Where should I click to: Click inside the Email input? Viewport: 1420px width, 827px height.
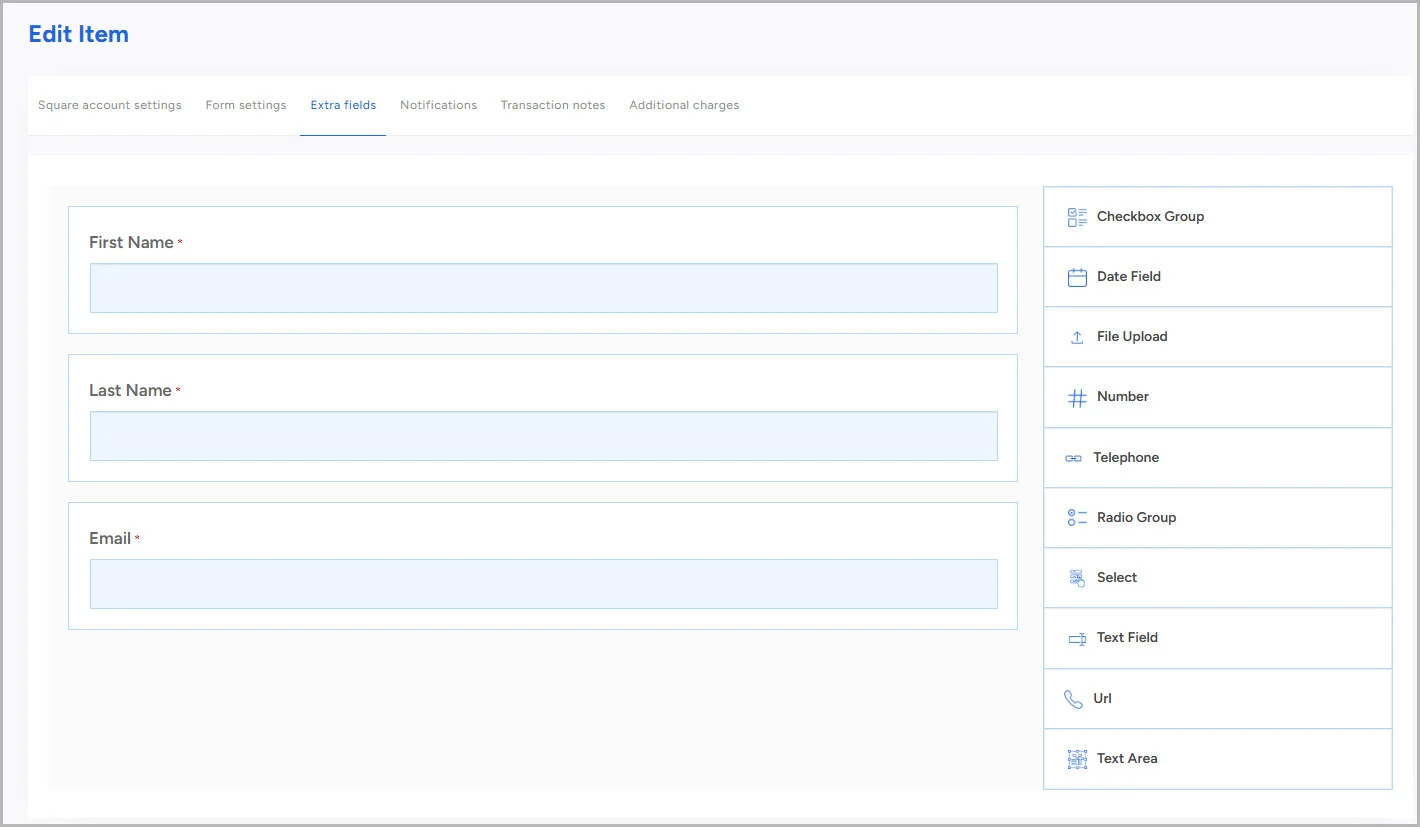point(544,584)
